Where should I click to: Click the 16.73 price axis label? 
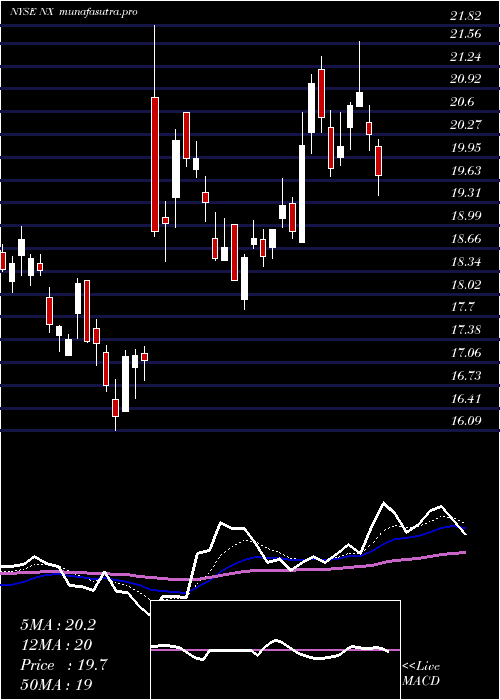pyautogui.click(x=466, y=375)
